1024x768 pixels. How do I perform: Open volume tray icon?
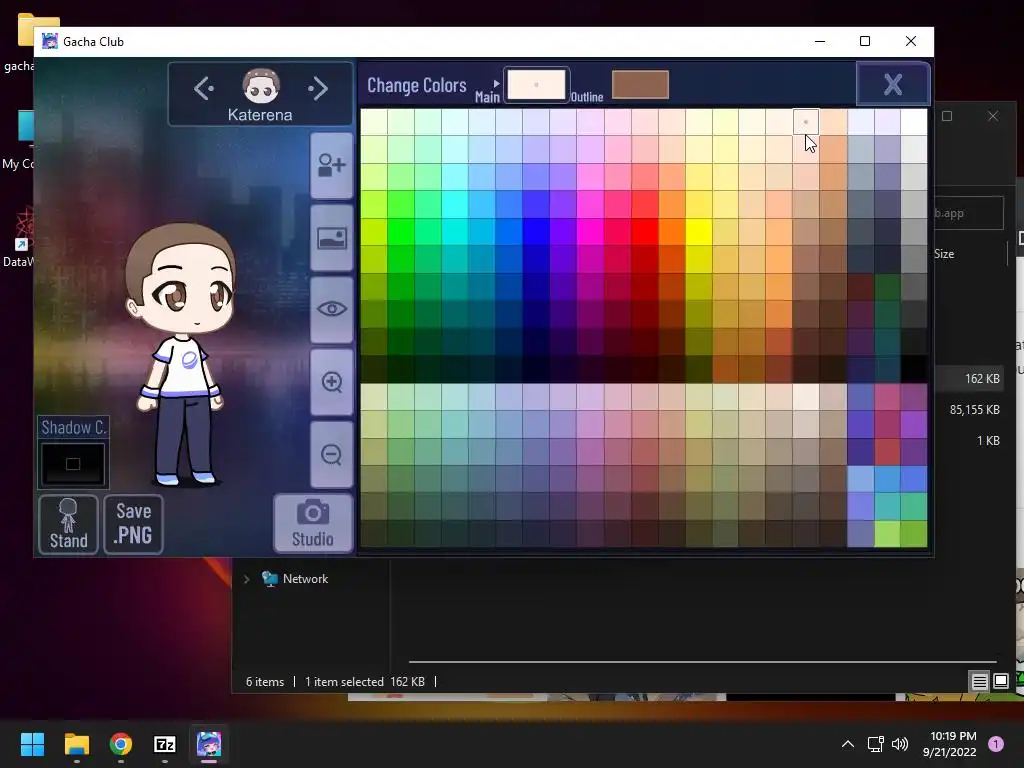[x=899, y=744]
